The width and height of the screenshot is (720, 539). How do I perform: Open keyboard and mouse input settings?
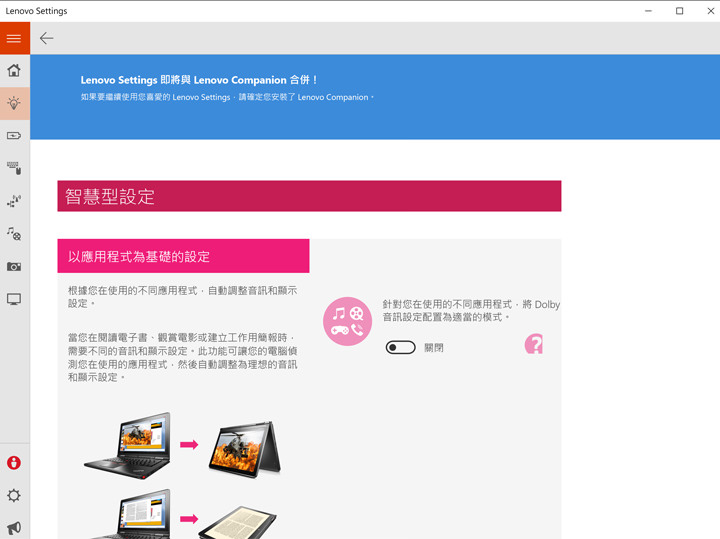14,168
